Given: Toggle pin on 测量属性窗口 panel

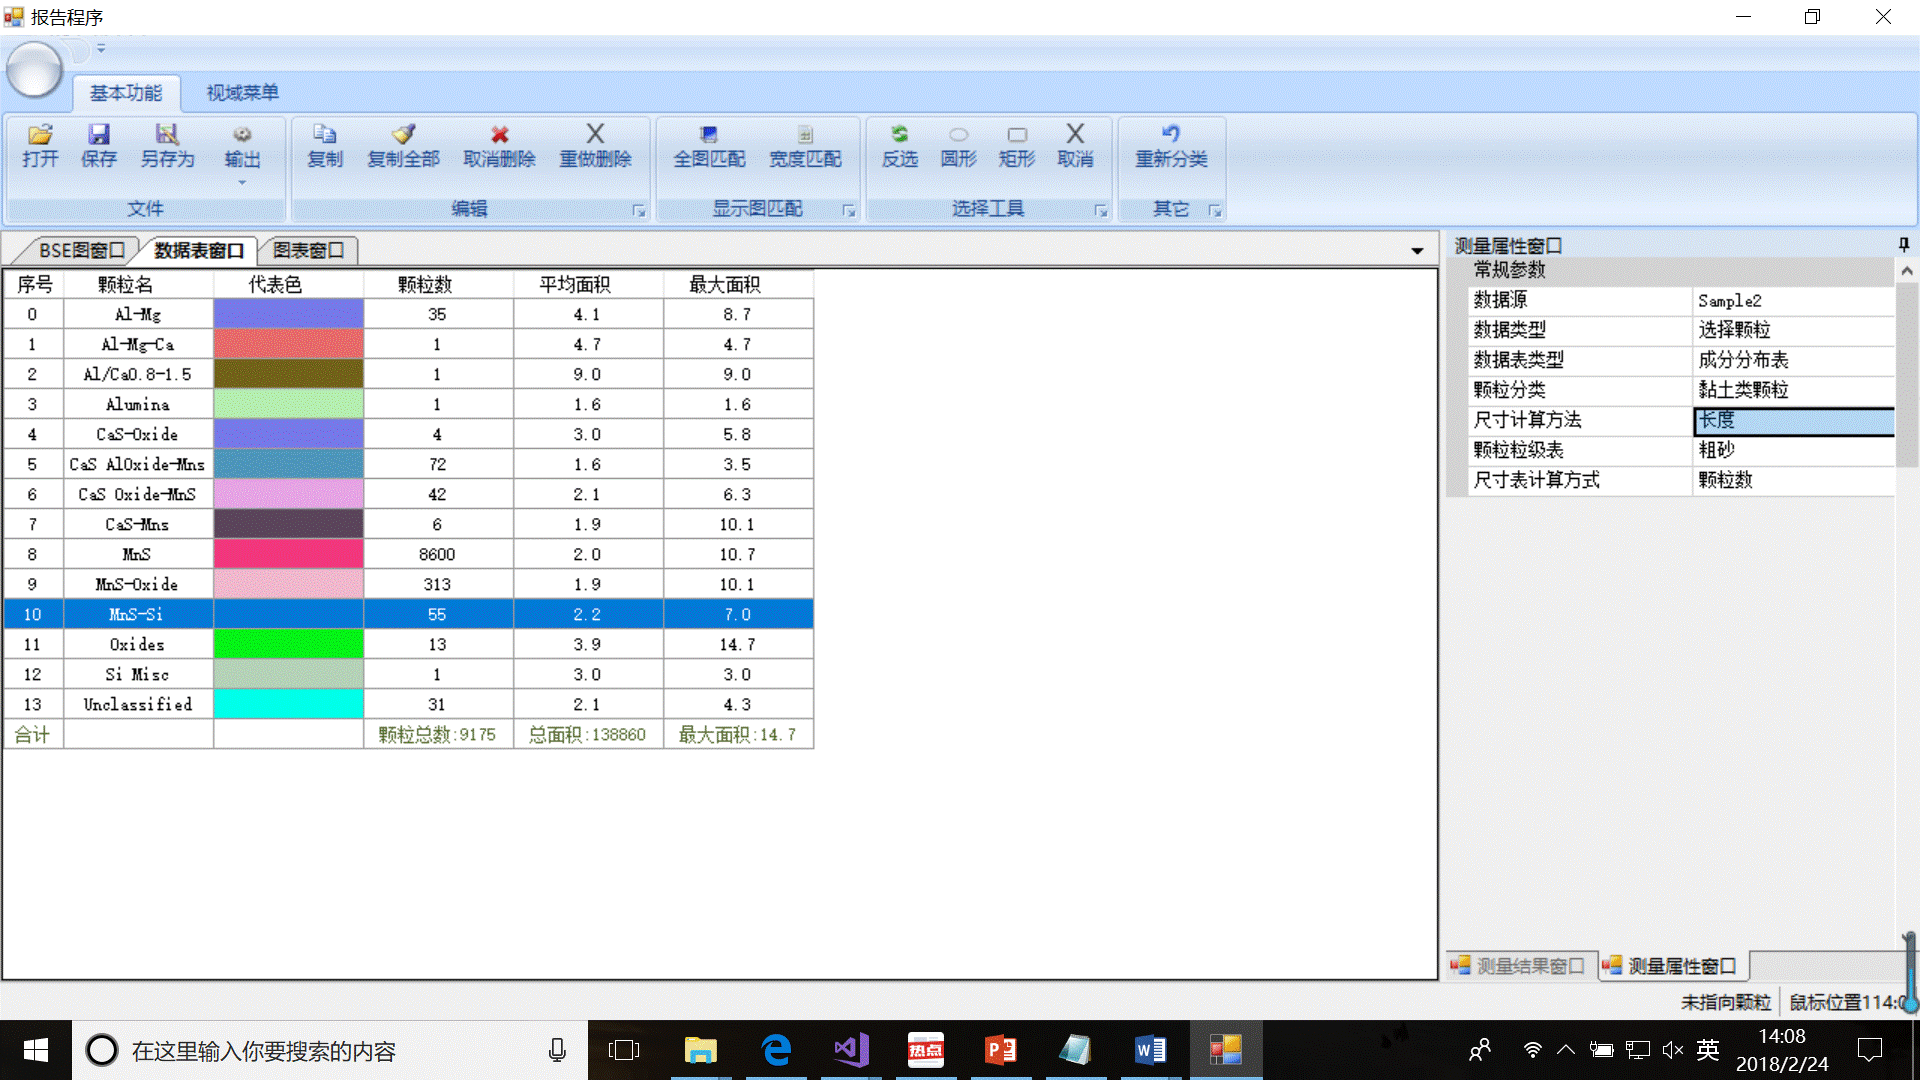Looking at the screenshot, I should click(x=1903, y=245).
